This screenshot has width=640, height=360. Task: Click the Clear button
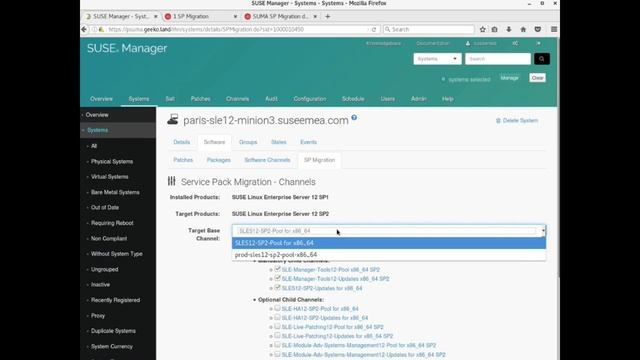(x=537, y=78)
